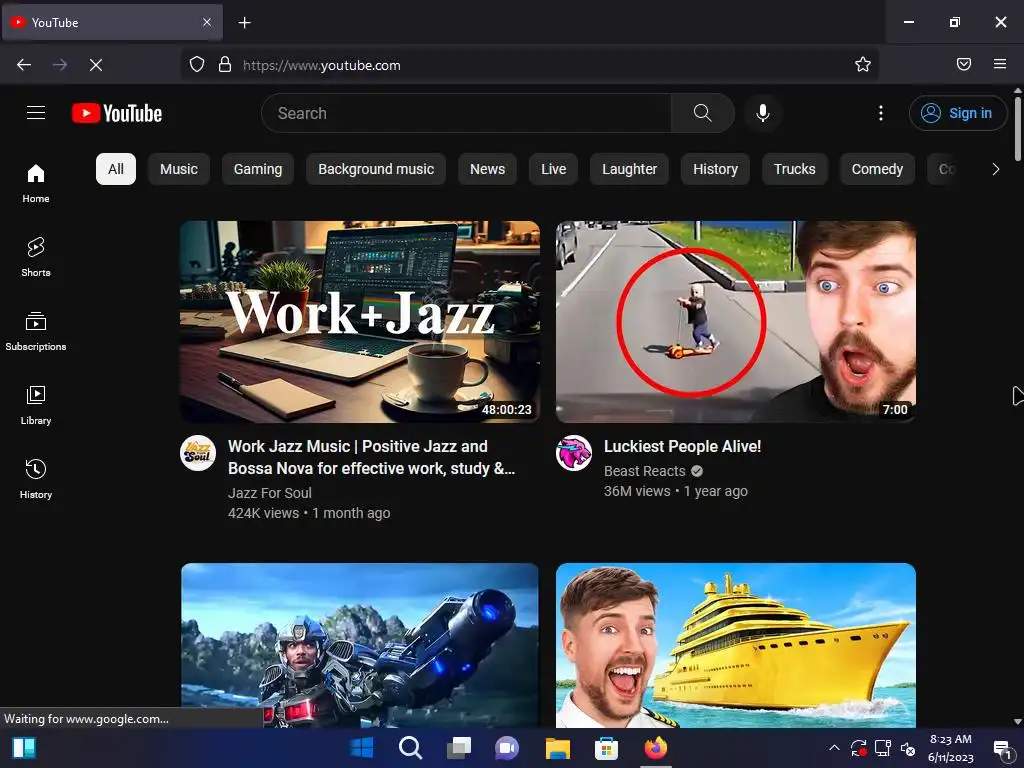Start voice search with the microphone icon

click(762, 113)
